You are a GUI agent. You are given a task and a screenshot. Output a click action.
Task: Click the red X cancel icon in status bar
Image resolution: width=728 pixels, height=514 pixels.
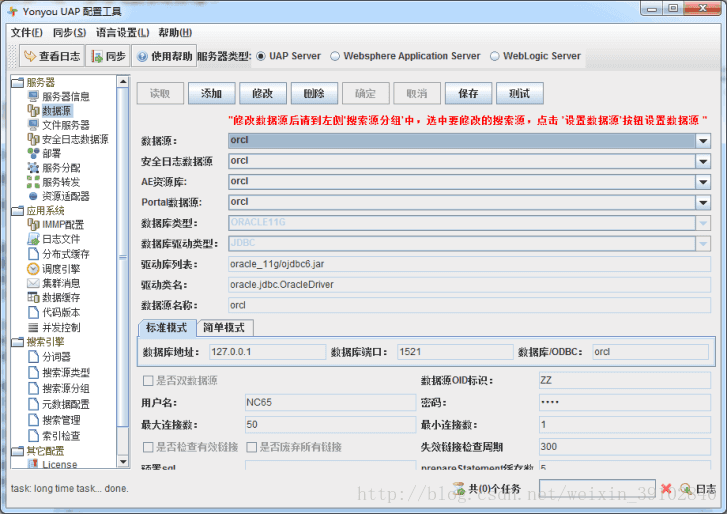[x=666, y=488]
